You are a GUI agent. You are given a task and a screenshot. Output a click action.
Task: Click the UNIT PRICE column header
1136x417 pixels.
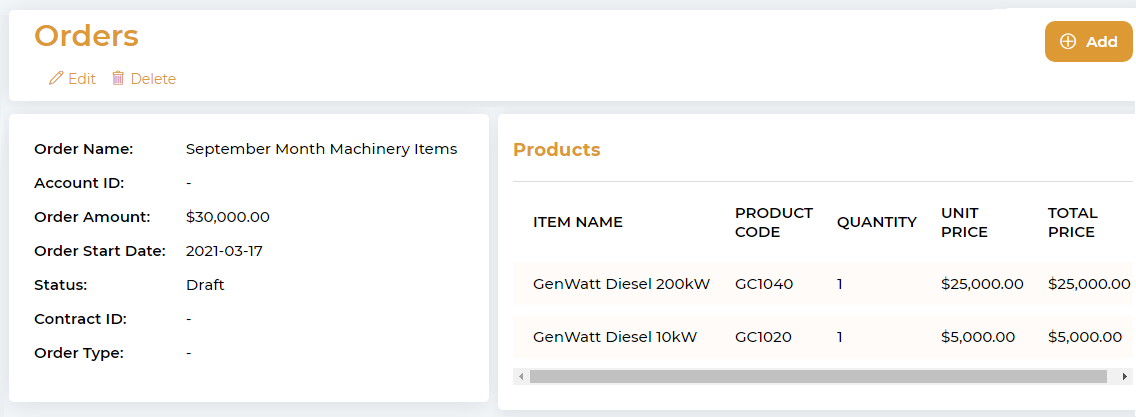click(964, 222)
